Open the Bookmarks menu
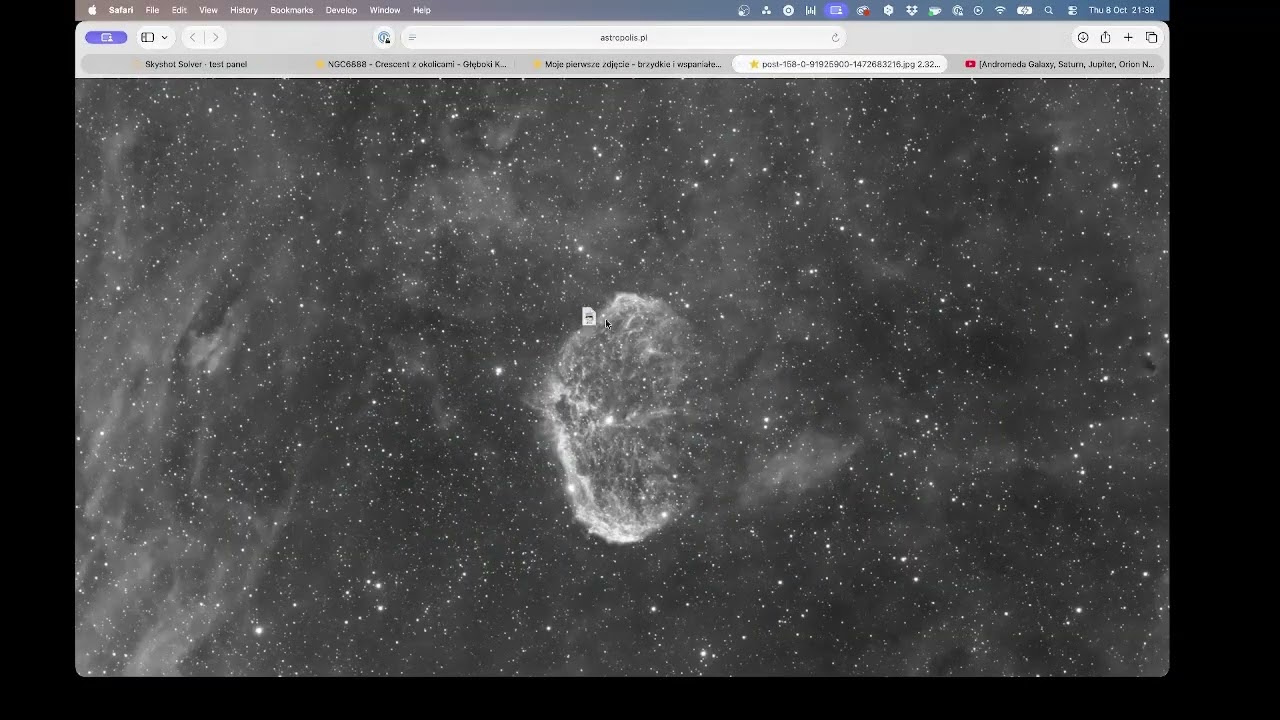 [x=292, y=10]
